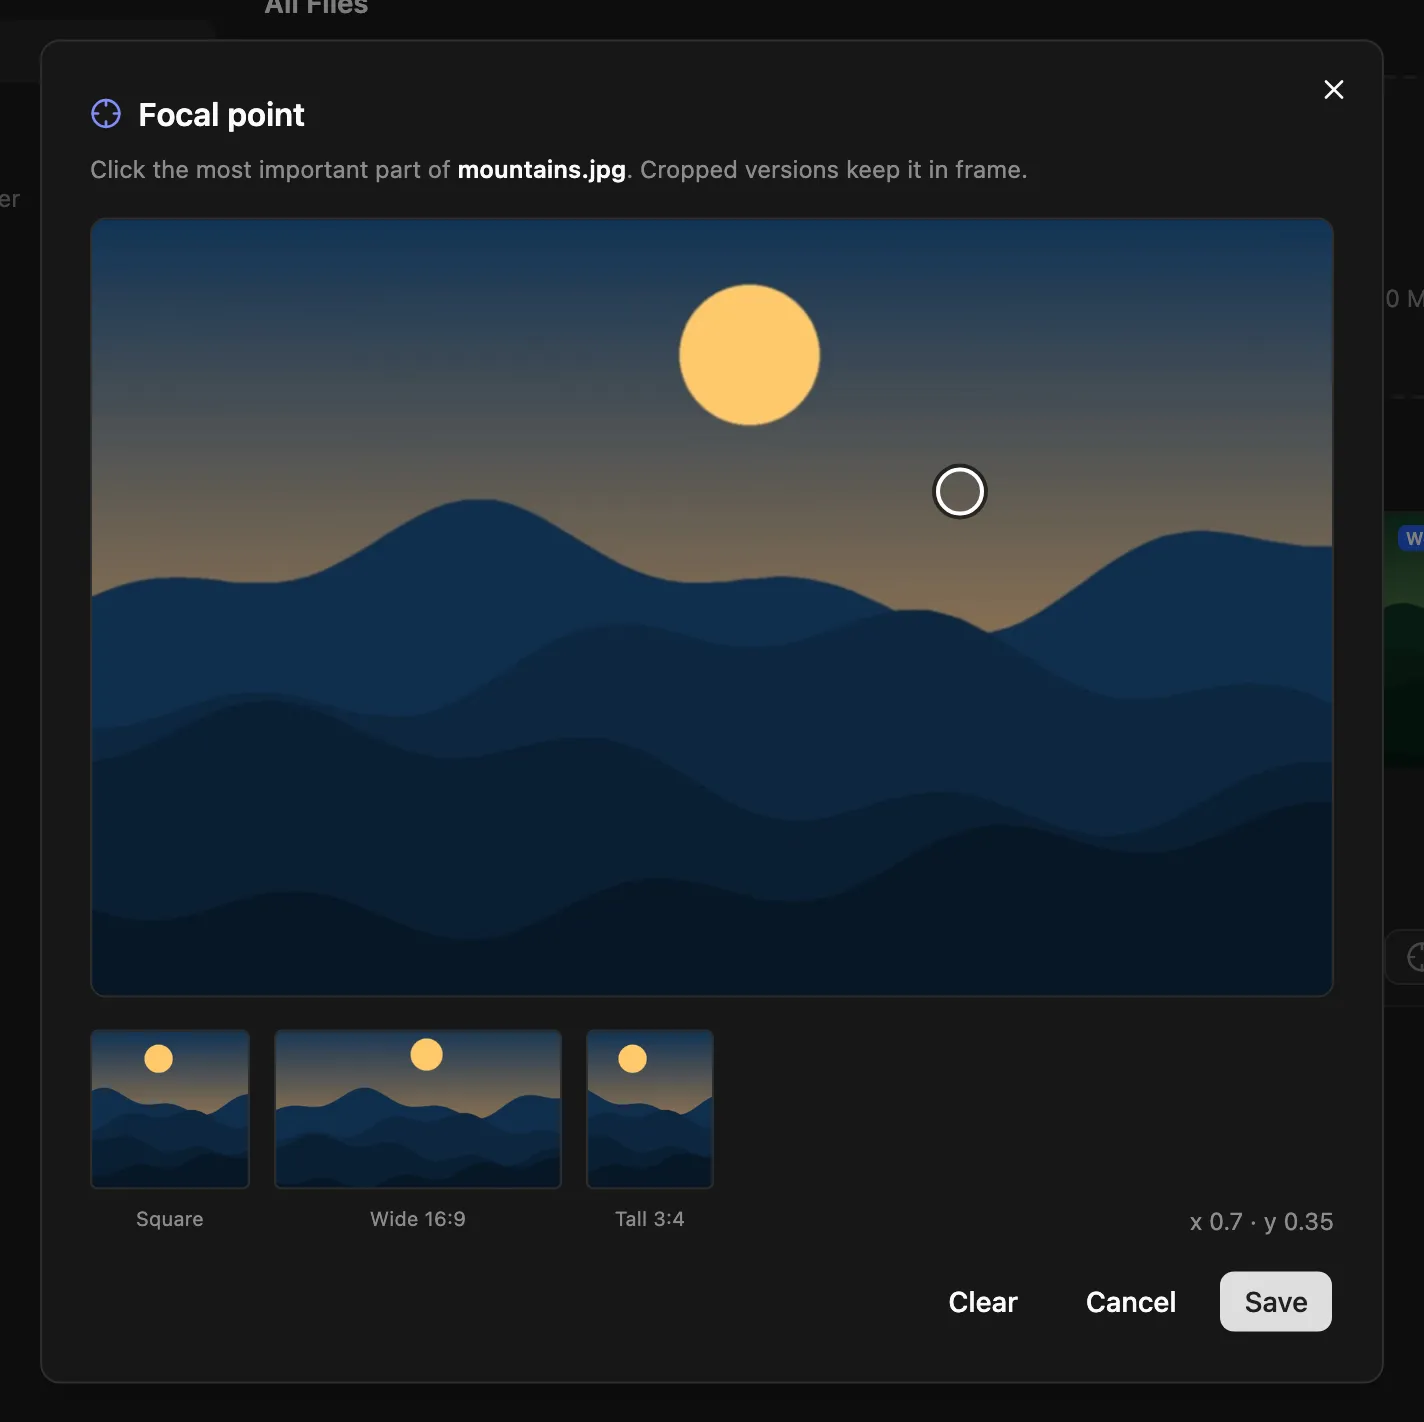This screenshot has height=1422, width=1424.
Task: Click the Tall 3:4 label
Action: point(650,1219)
